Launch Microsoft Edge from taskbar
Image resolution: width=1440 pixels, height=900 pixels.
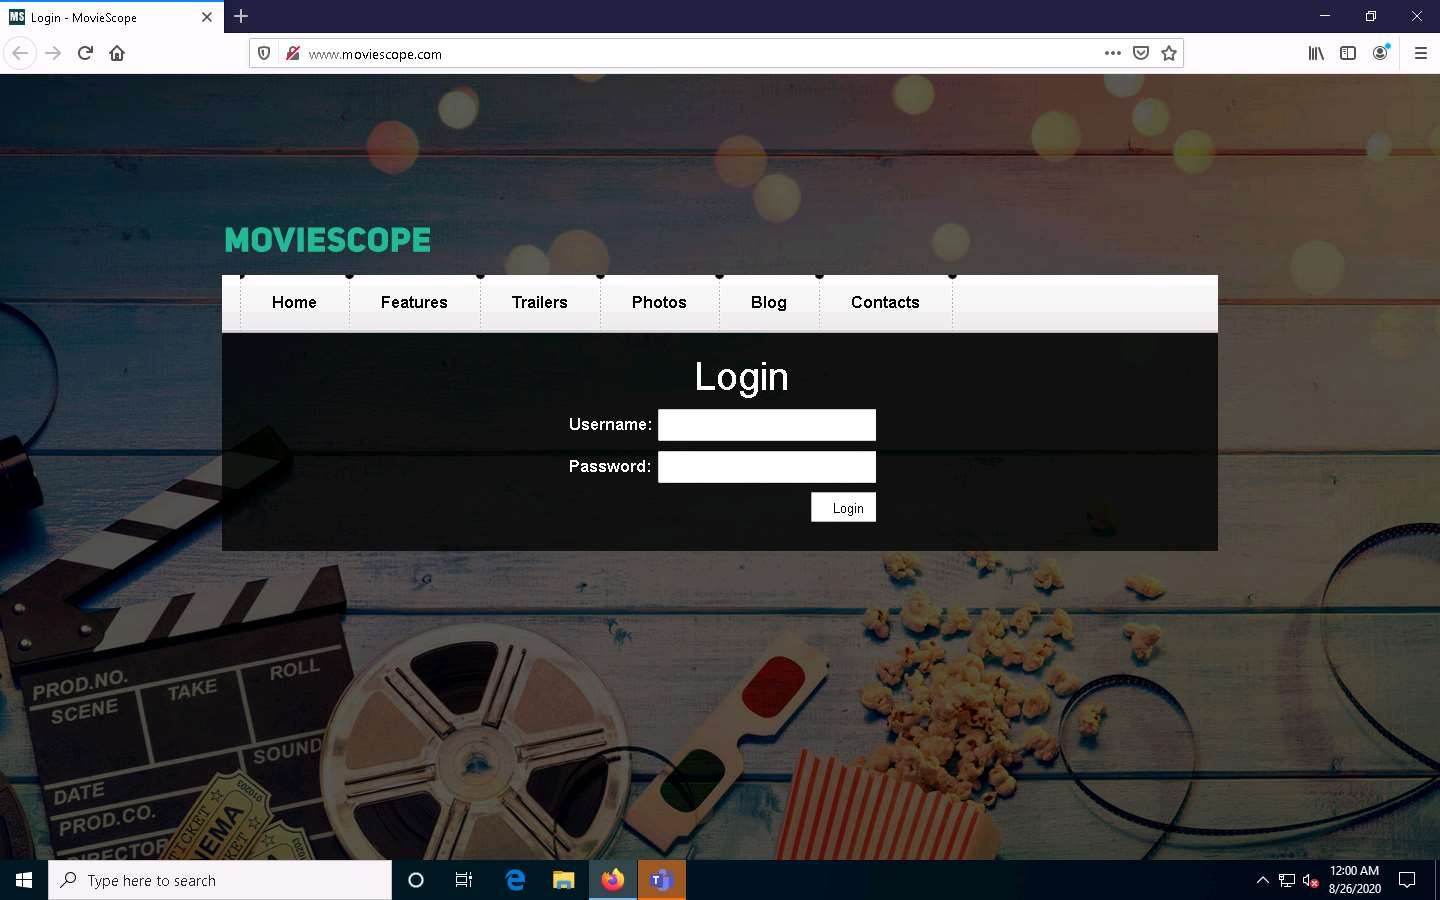tap(515, 880)
